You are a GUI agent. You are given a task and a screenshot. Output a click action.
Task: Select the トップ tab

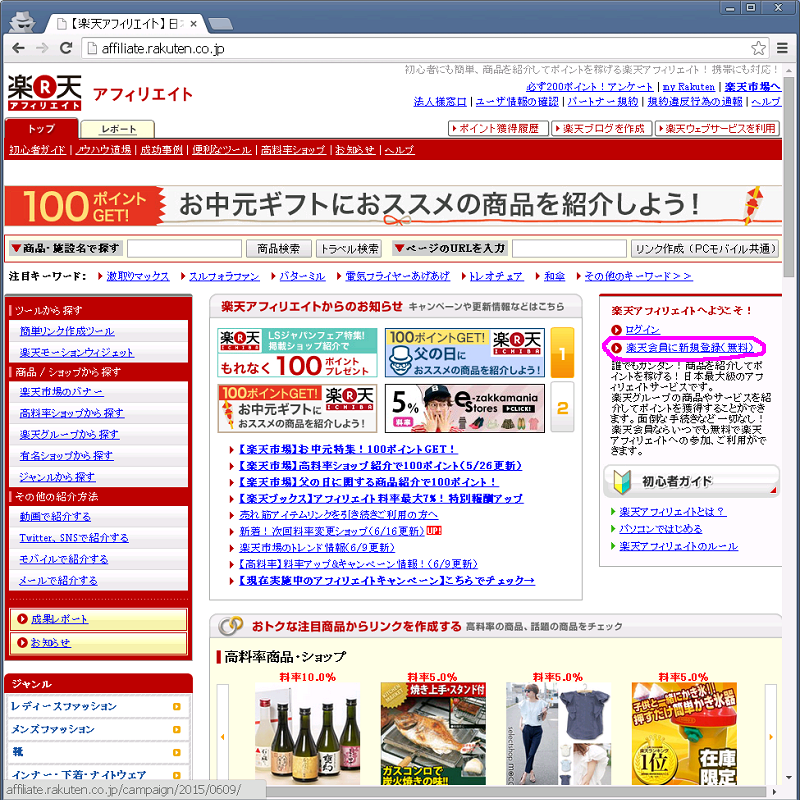[x=41, y=129]
